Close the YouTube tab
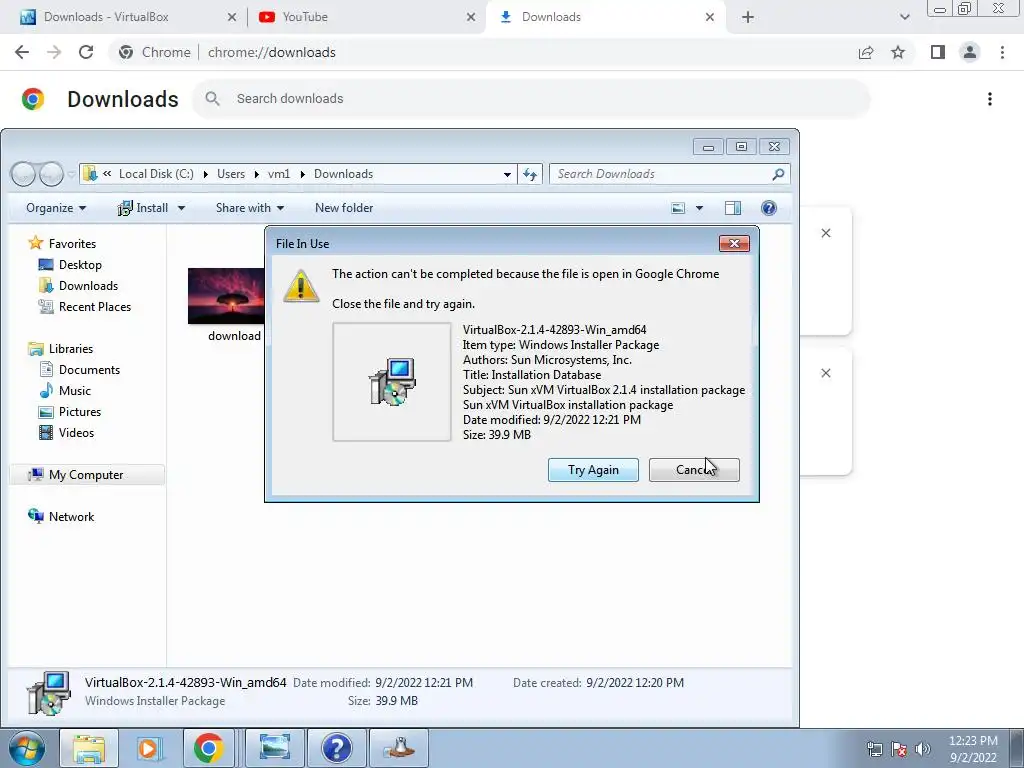 pyautogui.click(x=471, y=18)
